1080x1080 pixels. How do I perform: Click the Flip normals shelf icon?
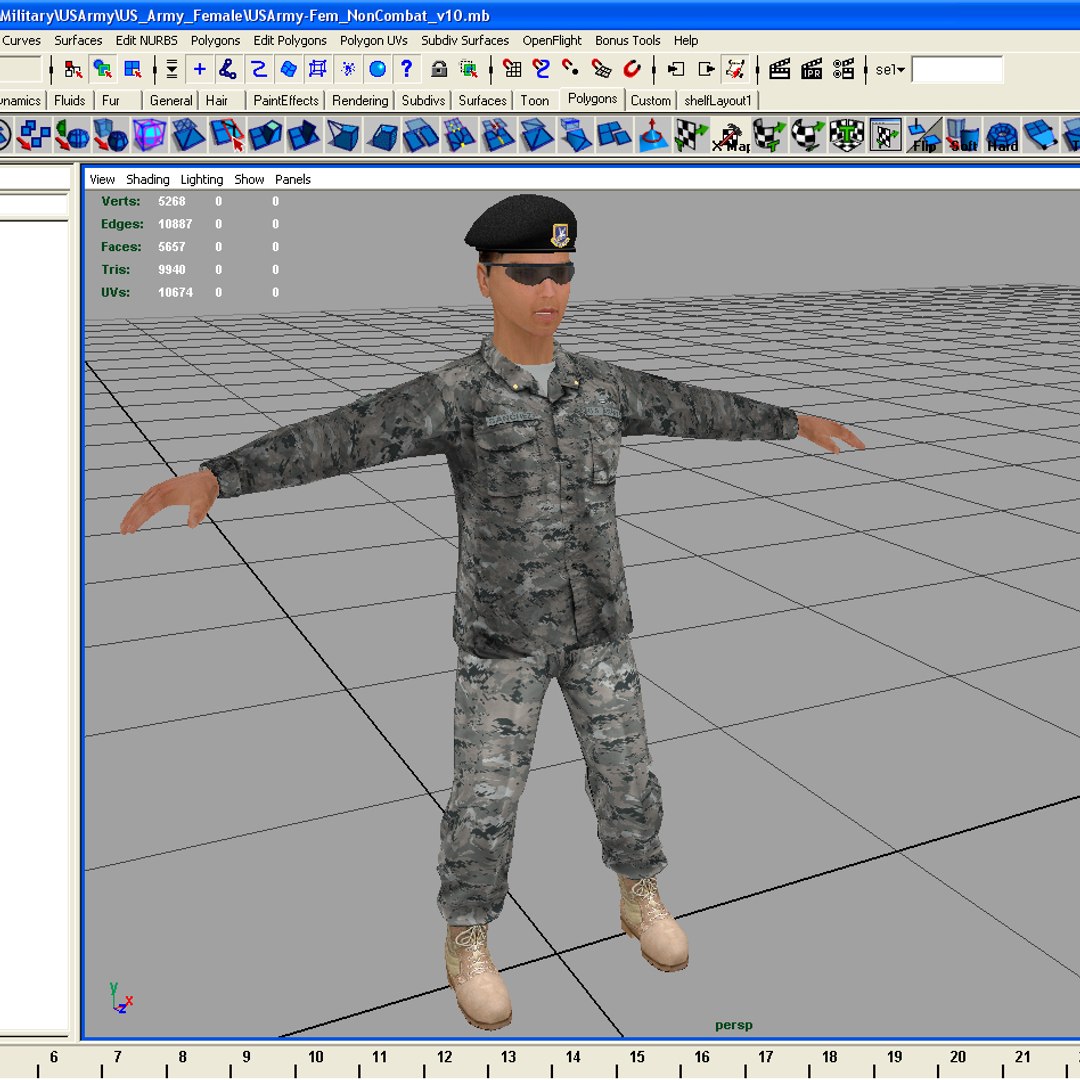click(x=924, y=134)
